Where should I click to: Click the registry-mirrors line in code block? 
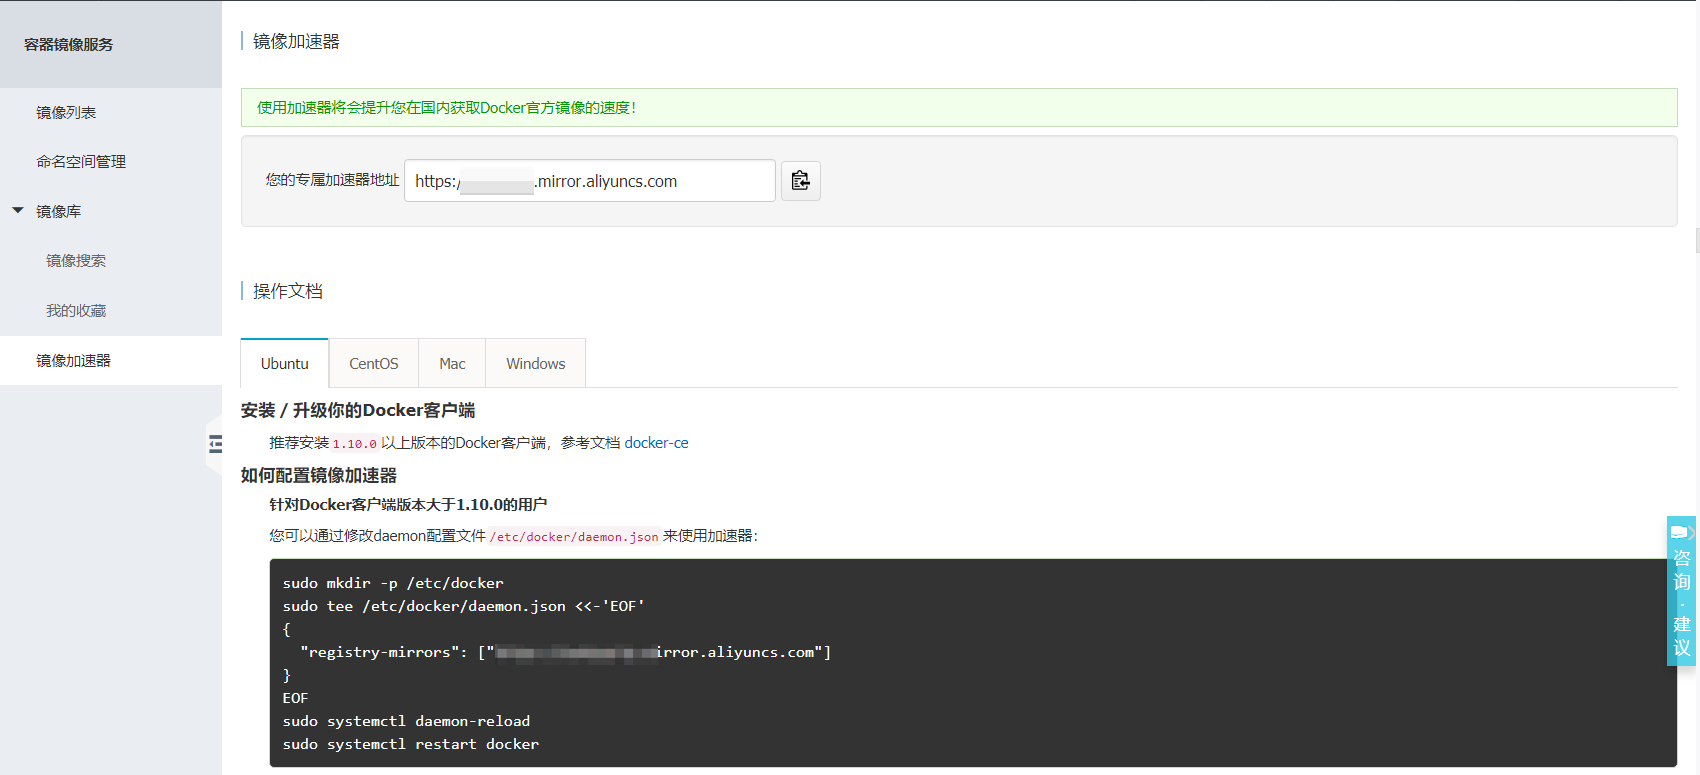(565, 652)
